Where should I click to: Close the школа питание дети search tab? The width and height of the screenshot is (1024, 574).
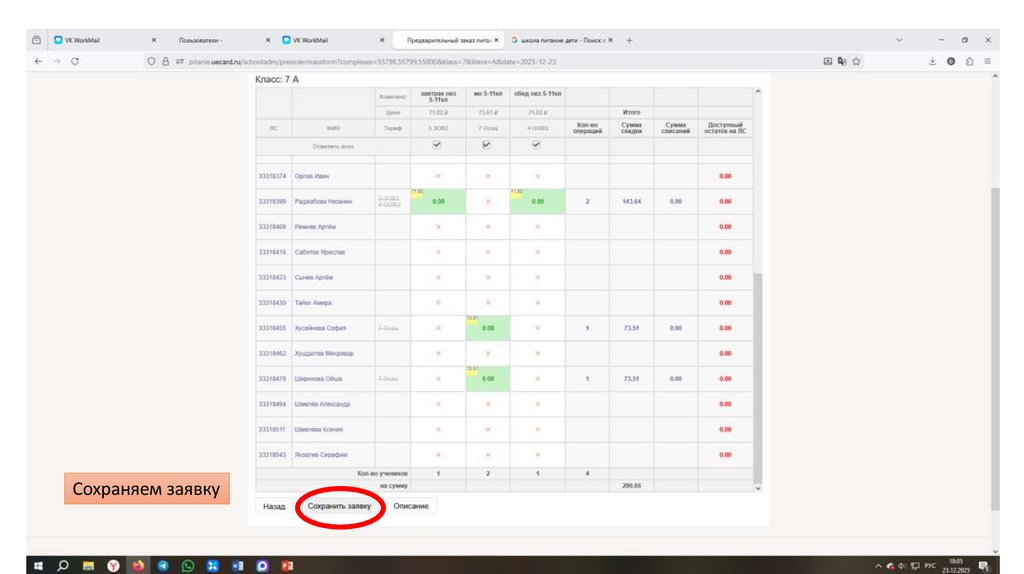pyautogui.click(x=610, y=40)
